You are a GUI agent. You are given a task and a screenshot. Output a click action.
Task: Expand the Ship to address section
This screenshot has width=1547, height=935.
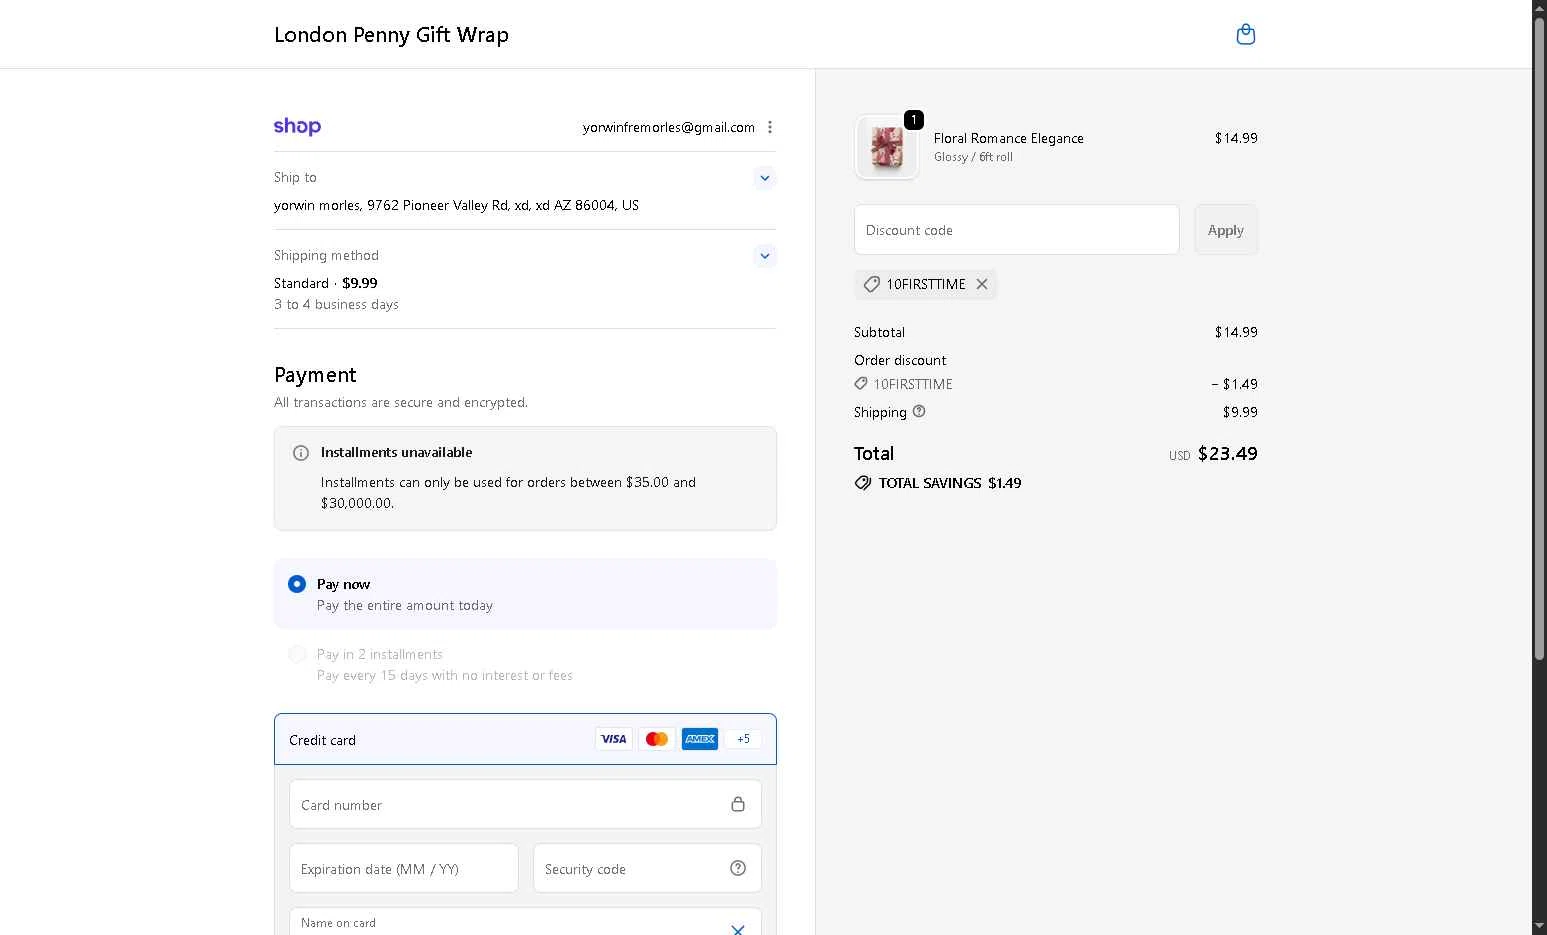tap(765, 178)
